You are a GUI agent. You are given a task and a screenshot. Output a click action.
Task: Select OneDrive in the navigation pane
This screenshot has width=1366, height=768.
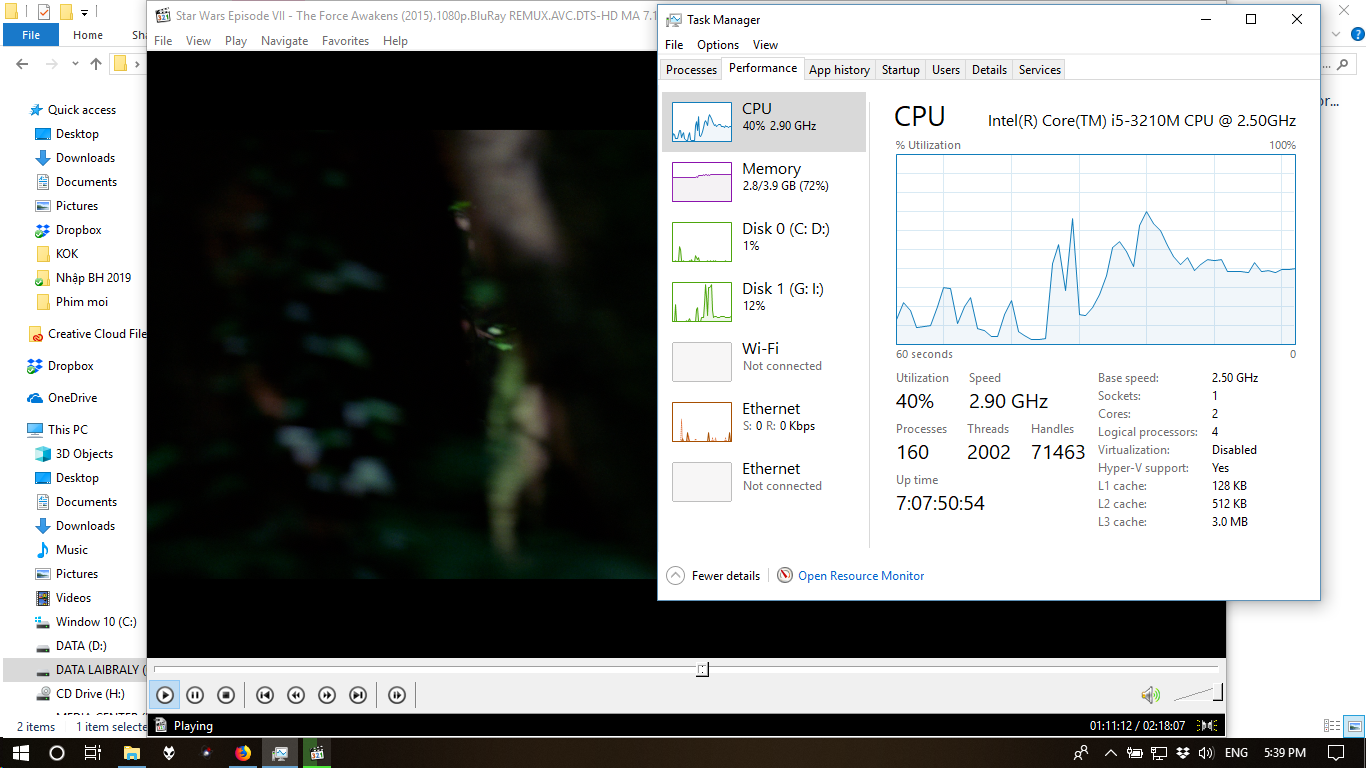tap(72, 398)
